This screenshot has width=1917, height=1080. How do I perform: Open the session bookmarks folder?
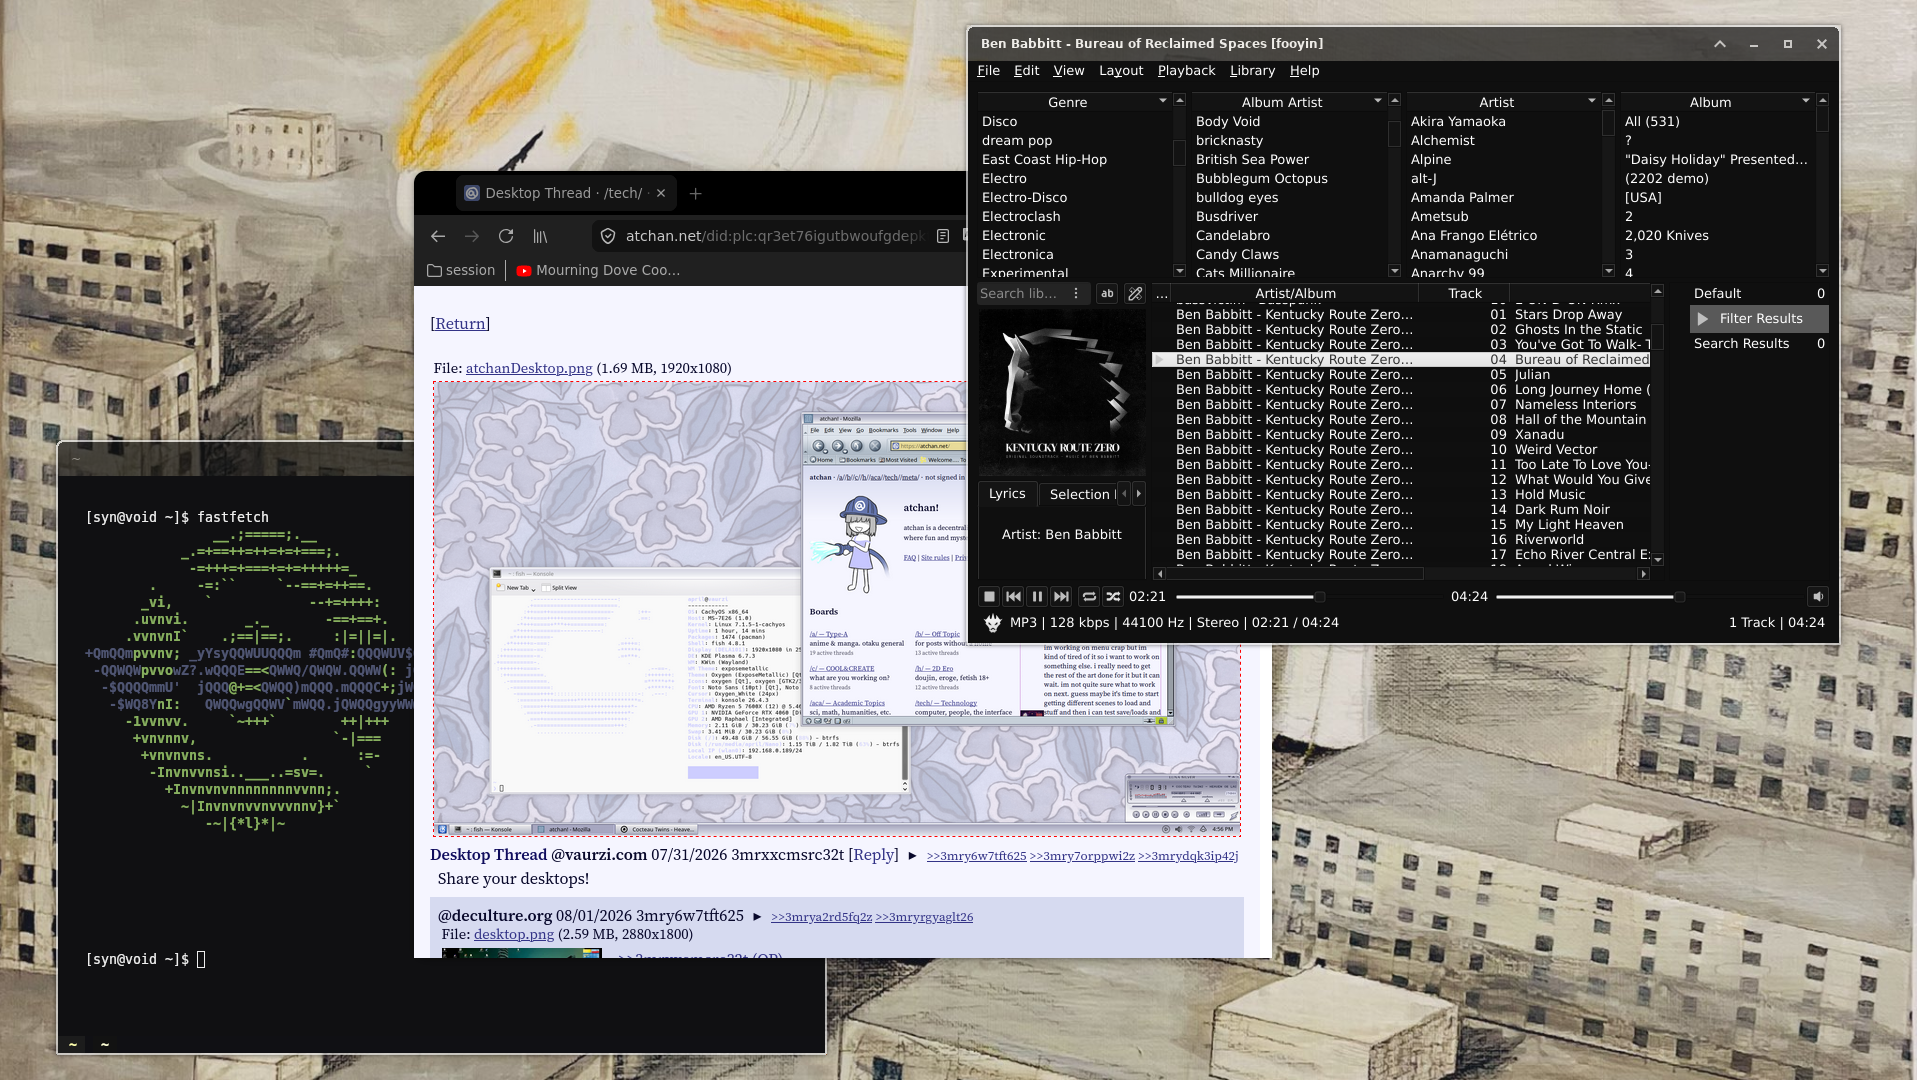click(461, 271)
